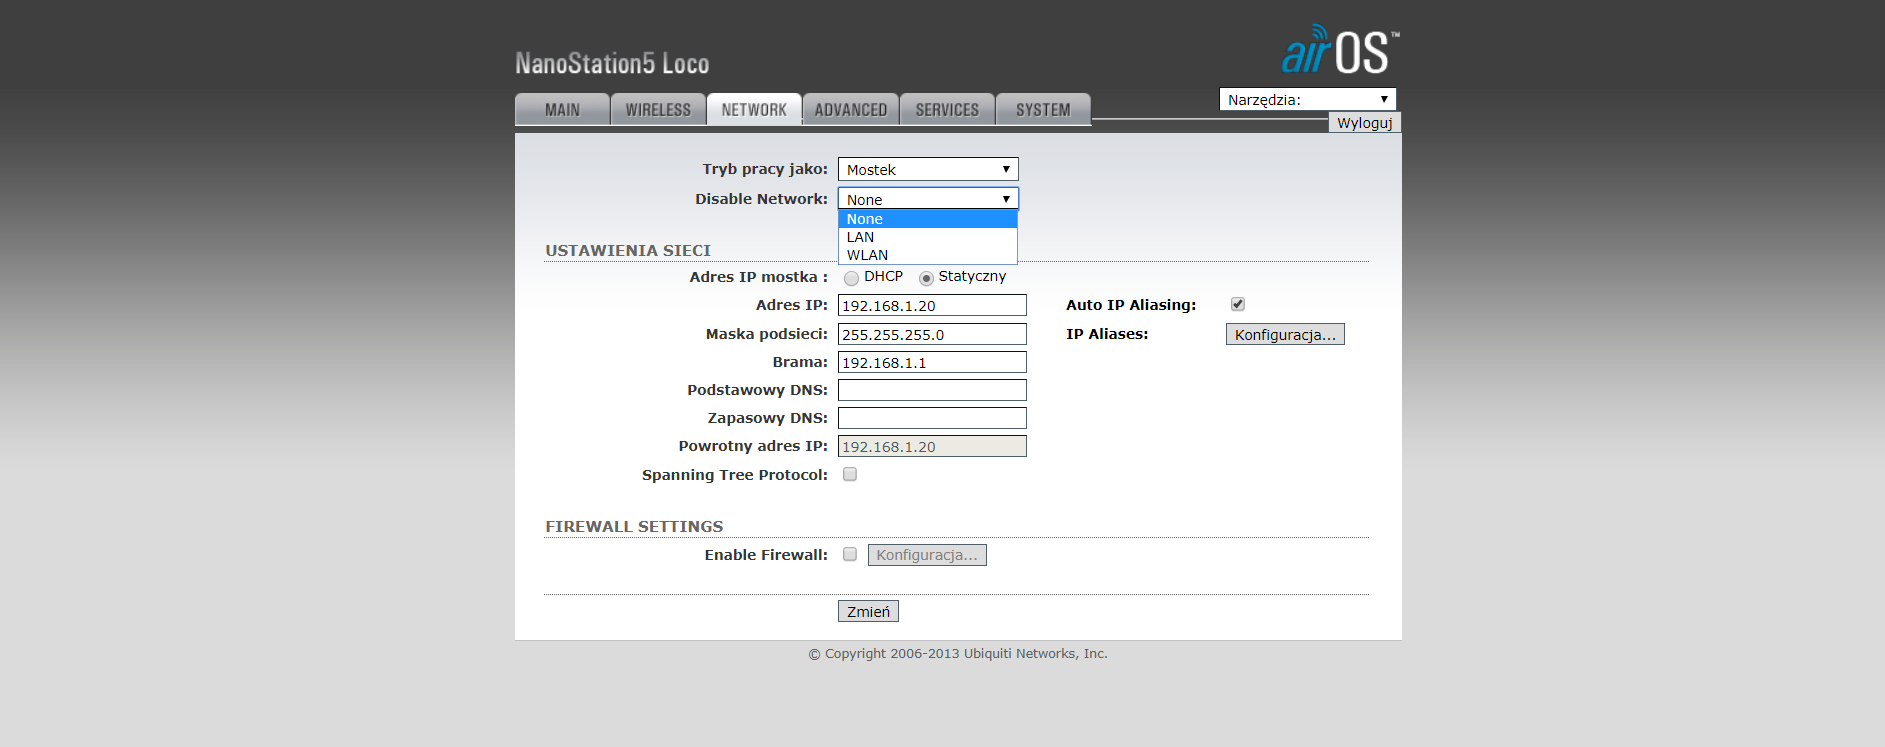Click the USTAWIENIA SIECI heading
Image resolution: width=1885 pixels, height=747 pixels.
628,250
